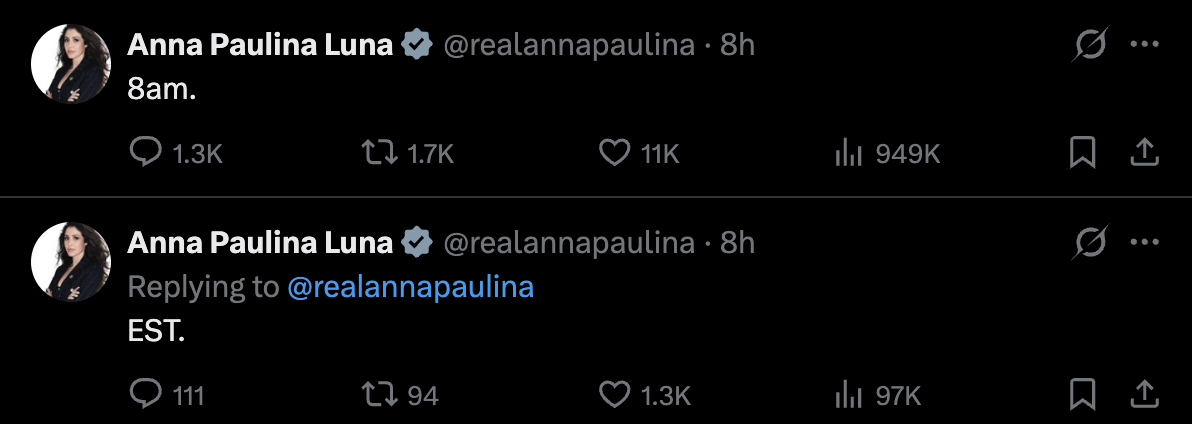Viewport: 1192px width, 424px height.
Task: Open Grok icon on the "EST." reply
Action: pos(1090,242)
